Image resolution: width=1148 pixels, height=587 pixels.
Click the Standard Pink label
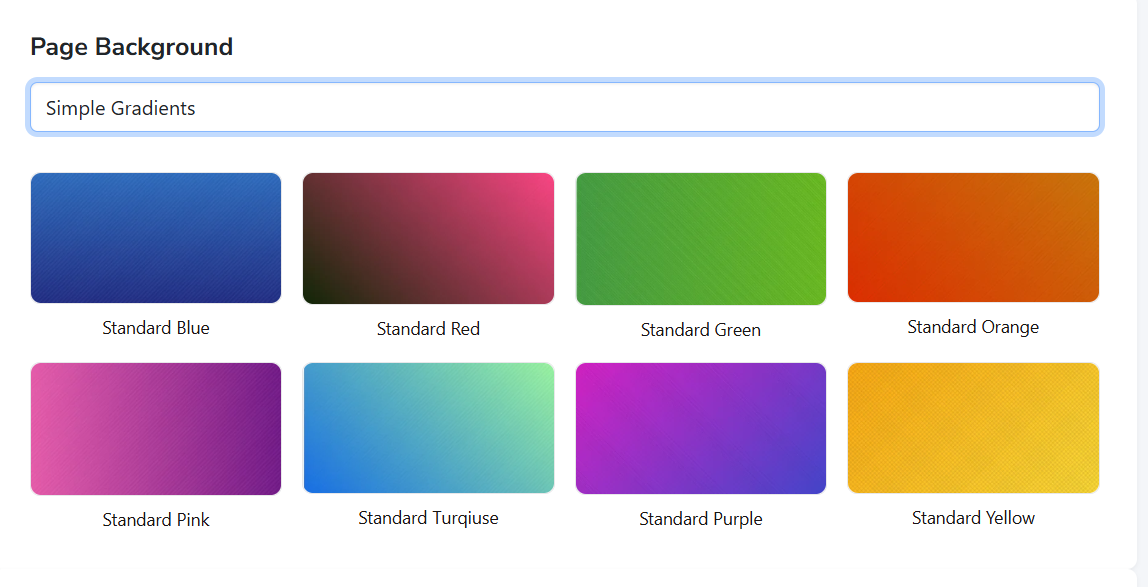[156, 520]
